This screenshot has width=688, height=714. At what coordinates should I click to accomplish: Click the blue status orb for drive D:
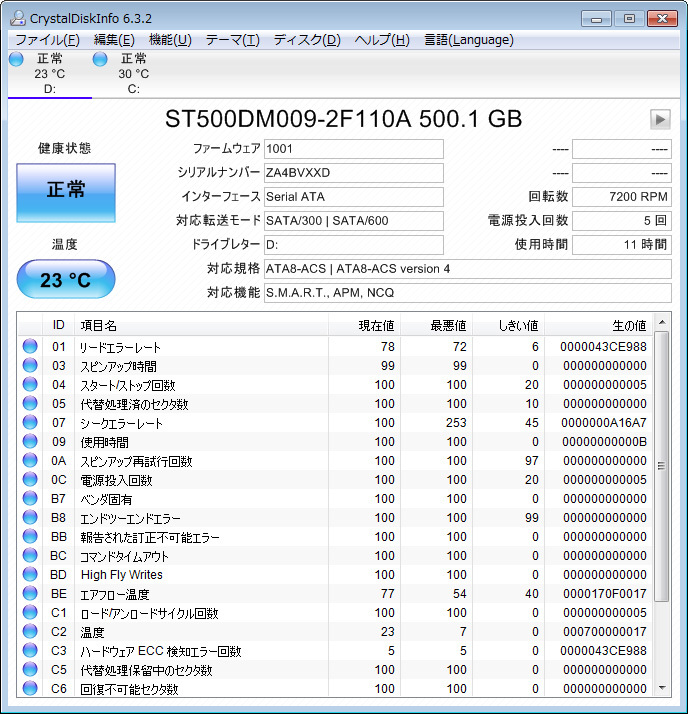pyautogui.click(x=16, y=59)
